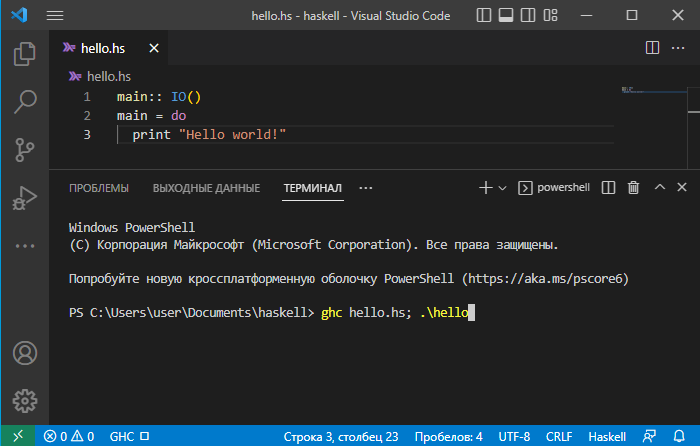Maximize the panel with up chevron
Image resolution: width=700 pixels, height=446 pixels.
pos(660,187)
